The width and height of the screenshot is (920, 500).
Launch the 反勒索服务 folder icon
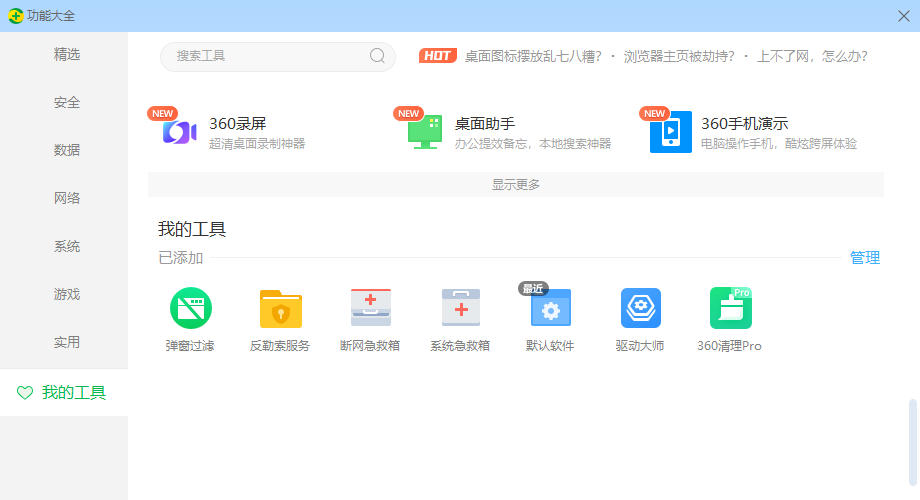pyautogui.click(x=280, y=309)
